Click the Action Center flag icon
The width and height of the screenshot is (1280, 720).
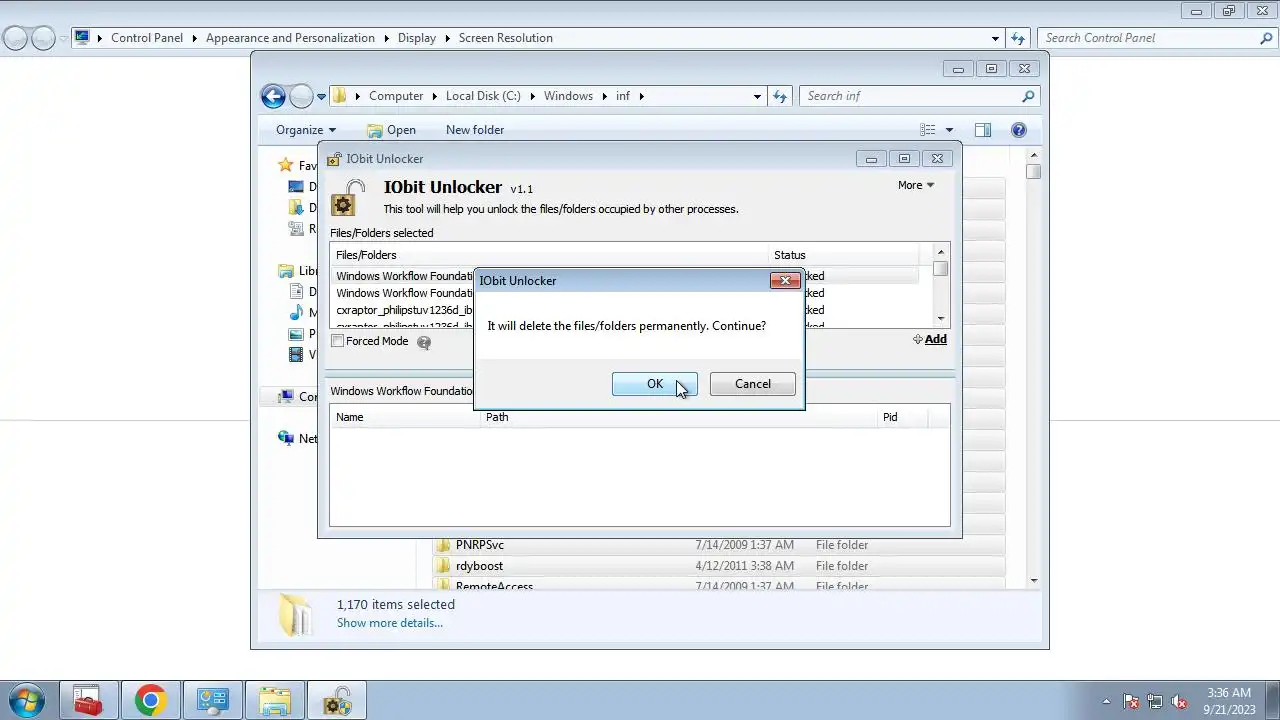point(1131,702)
